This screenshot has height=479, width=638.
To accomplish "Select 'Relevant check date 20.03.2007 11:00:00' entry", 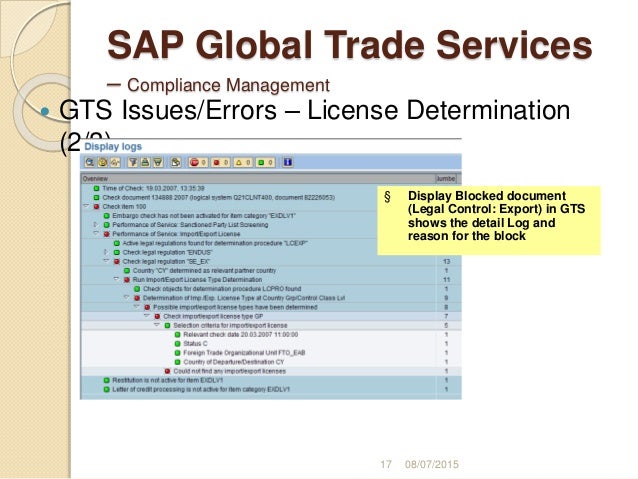I will click(240, 335).
